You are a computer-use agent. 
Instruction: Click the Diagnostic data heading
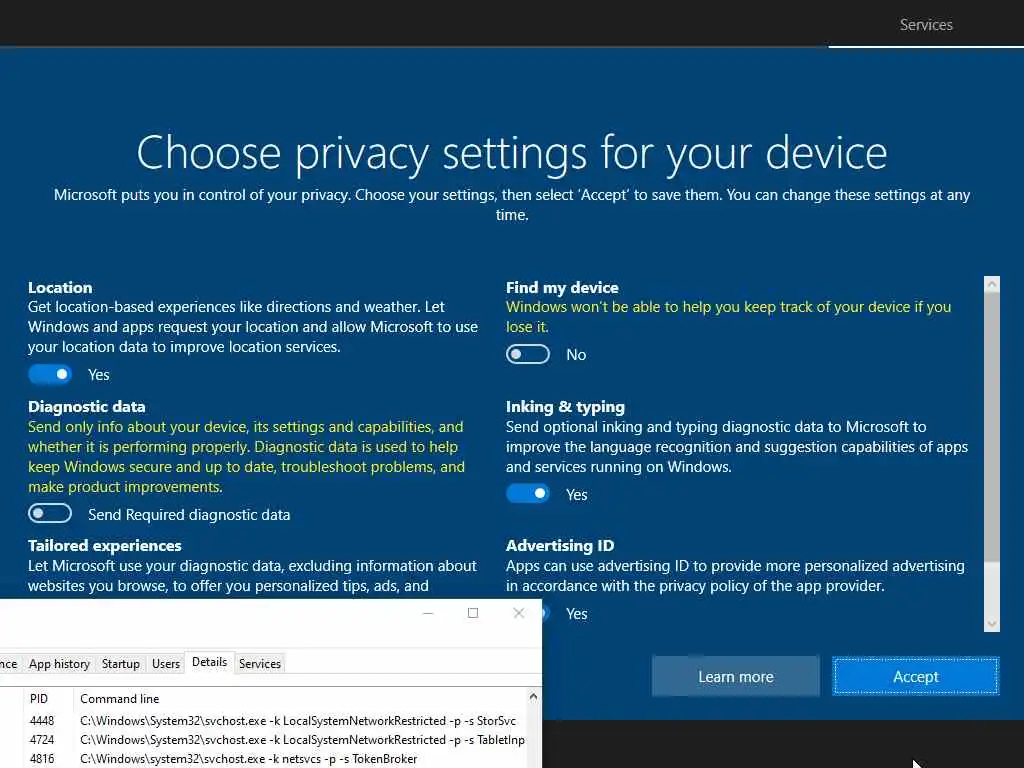point(87,406)
